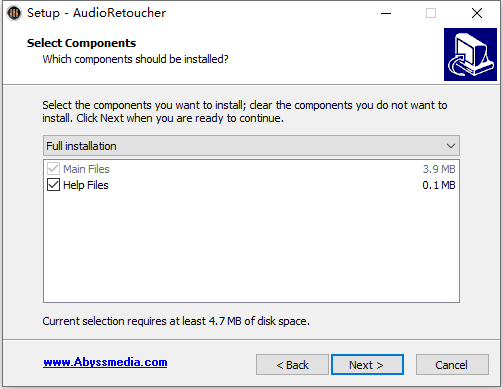This screenshot has height=389, width=503.
Task: Select the Help Files label text
Action: tap(86, 185)
